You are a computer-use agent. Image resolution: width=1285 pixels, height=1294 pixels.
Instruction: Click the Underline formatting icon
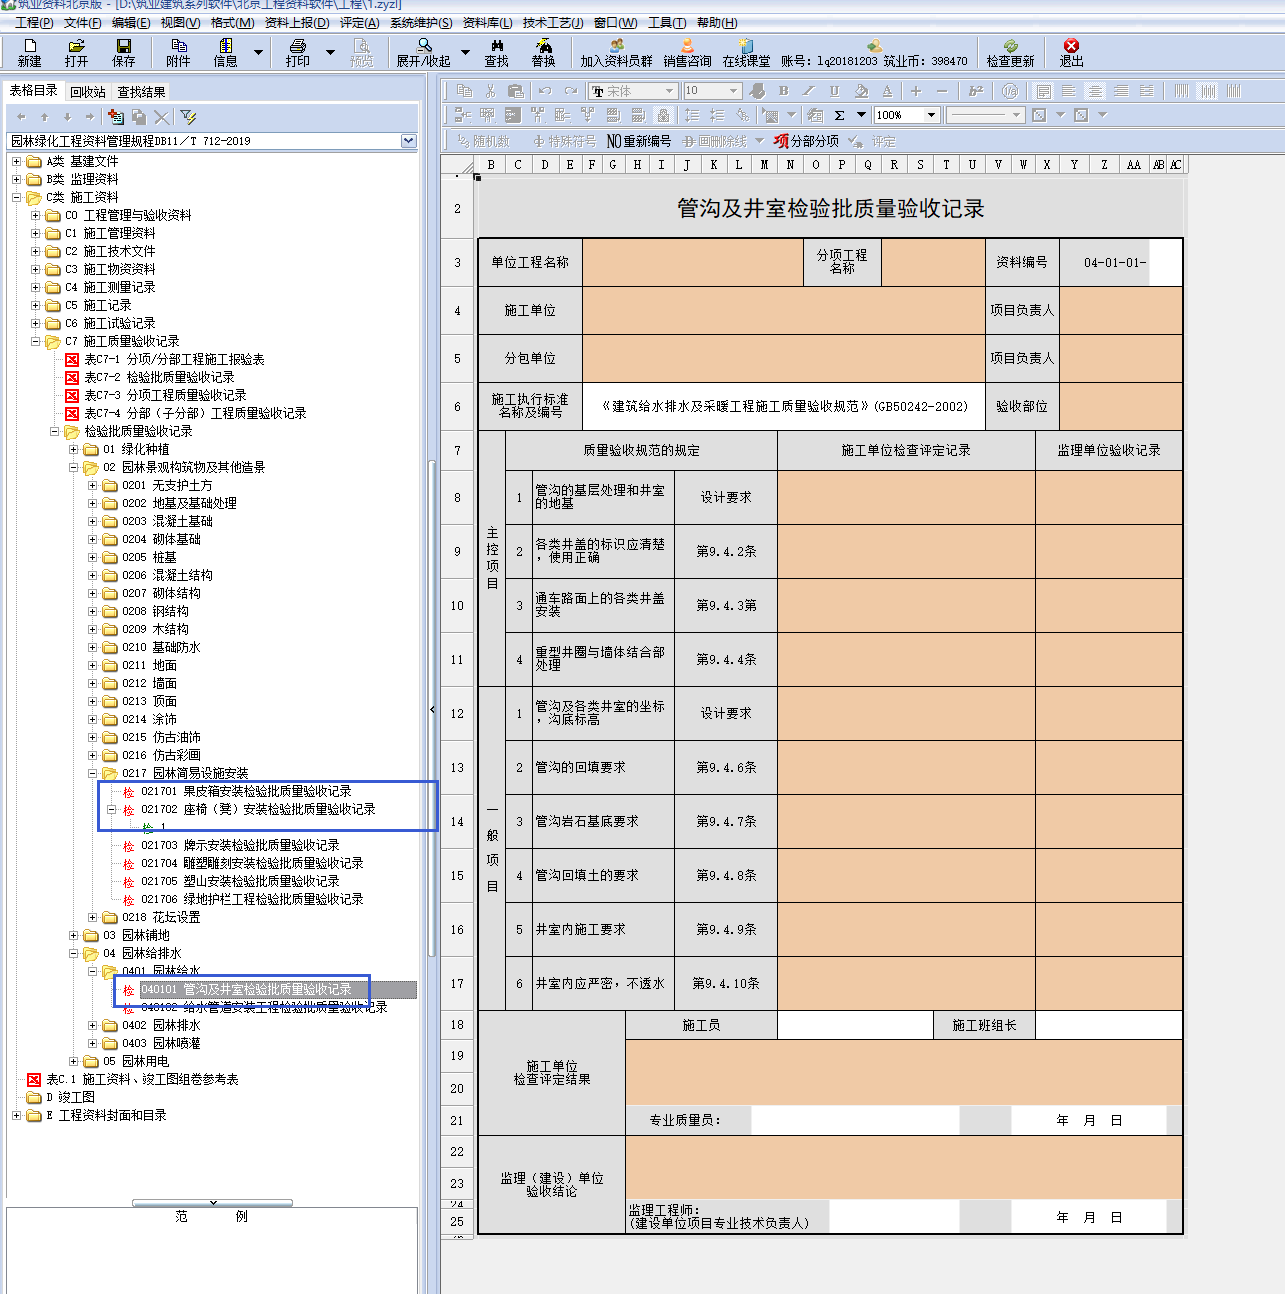click(x=834, y=91)
